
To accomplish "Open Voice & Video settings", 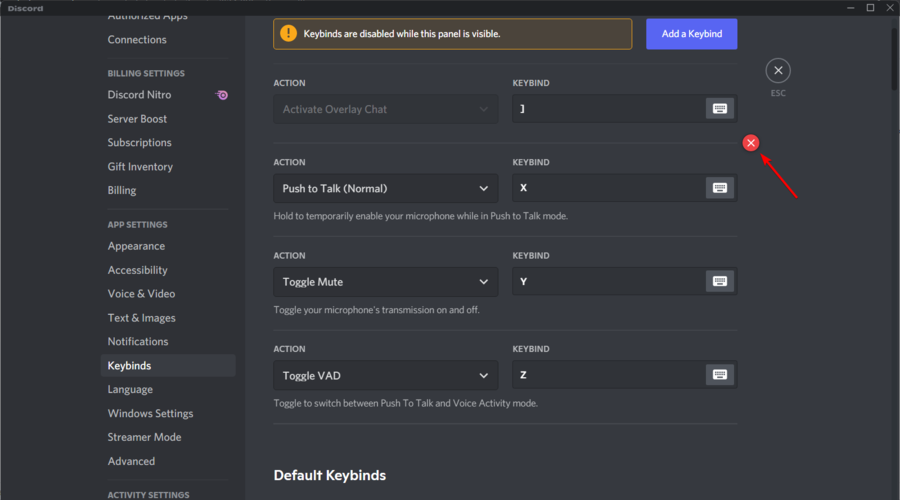I will (x=141, y=294).
